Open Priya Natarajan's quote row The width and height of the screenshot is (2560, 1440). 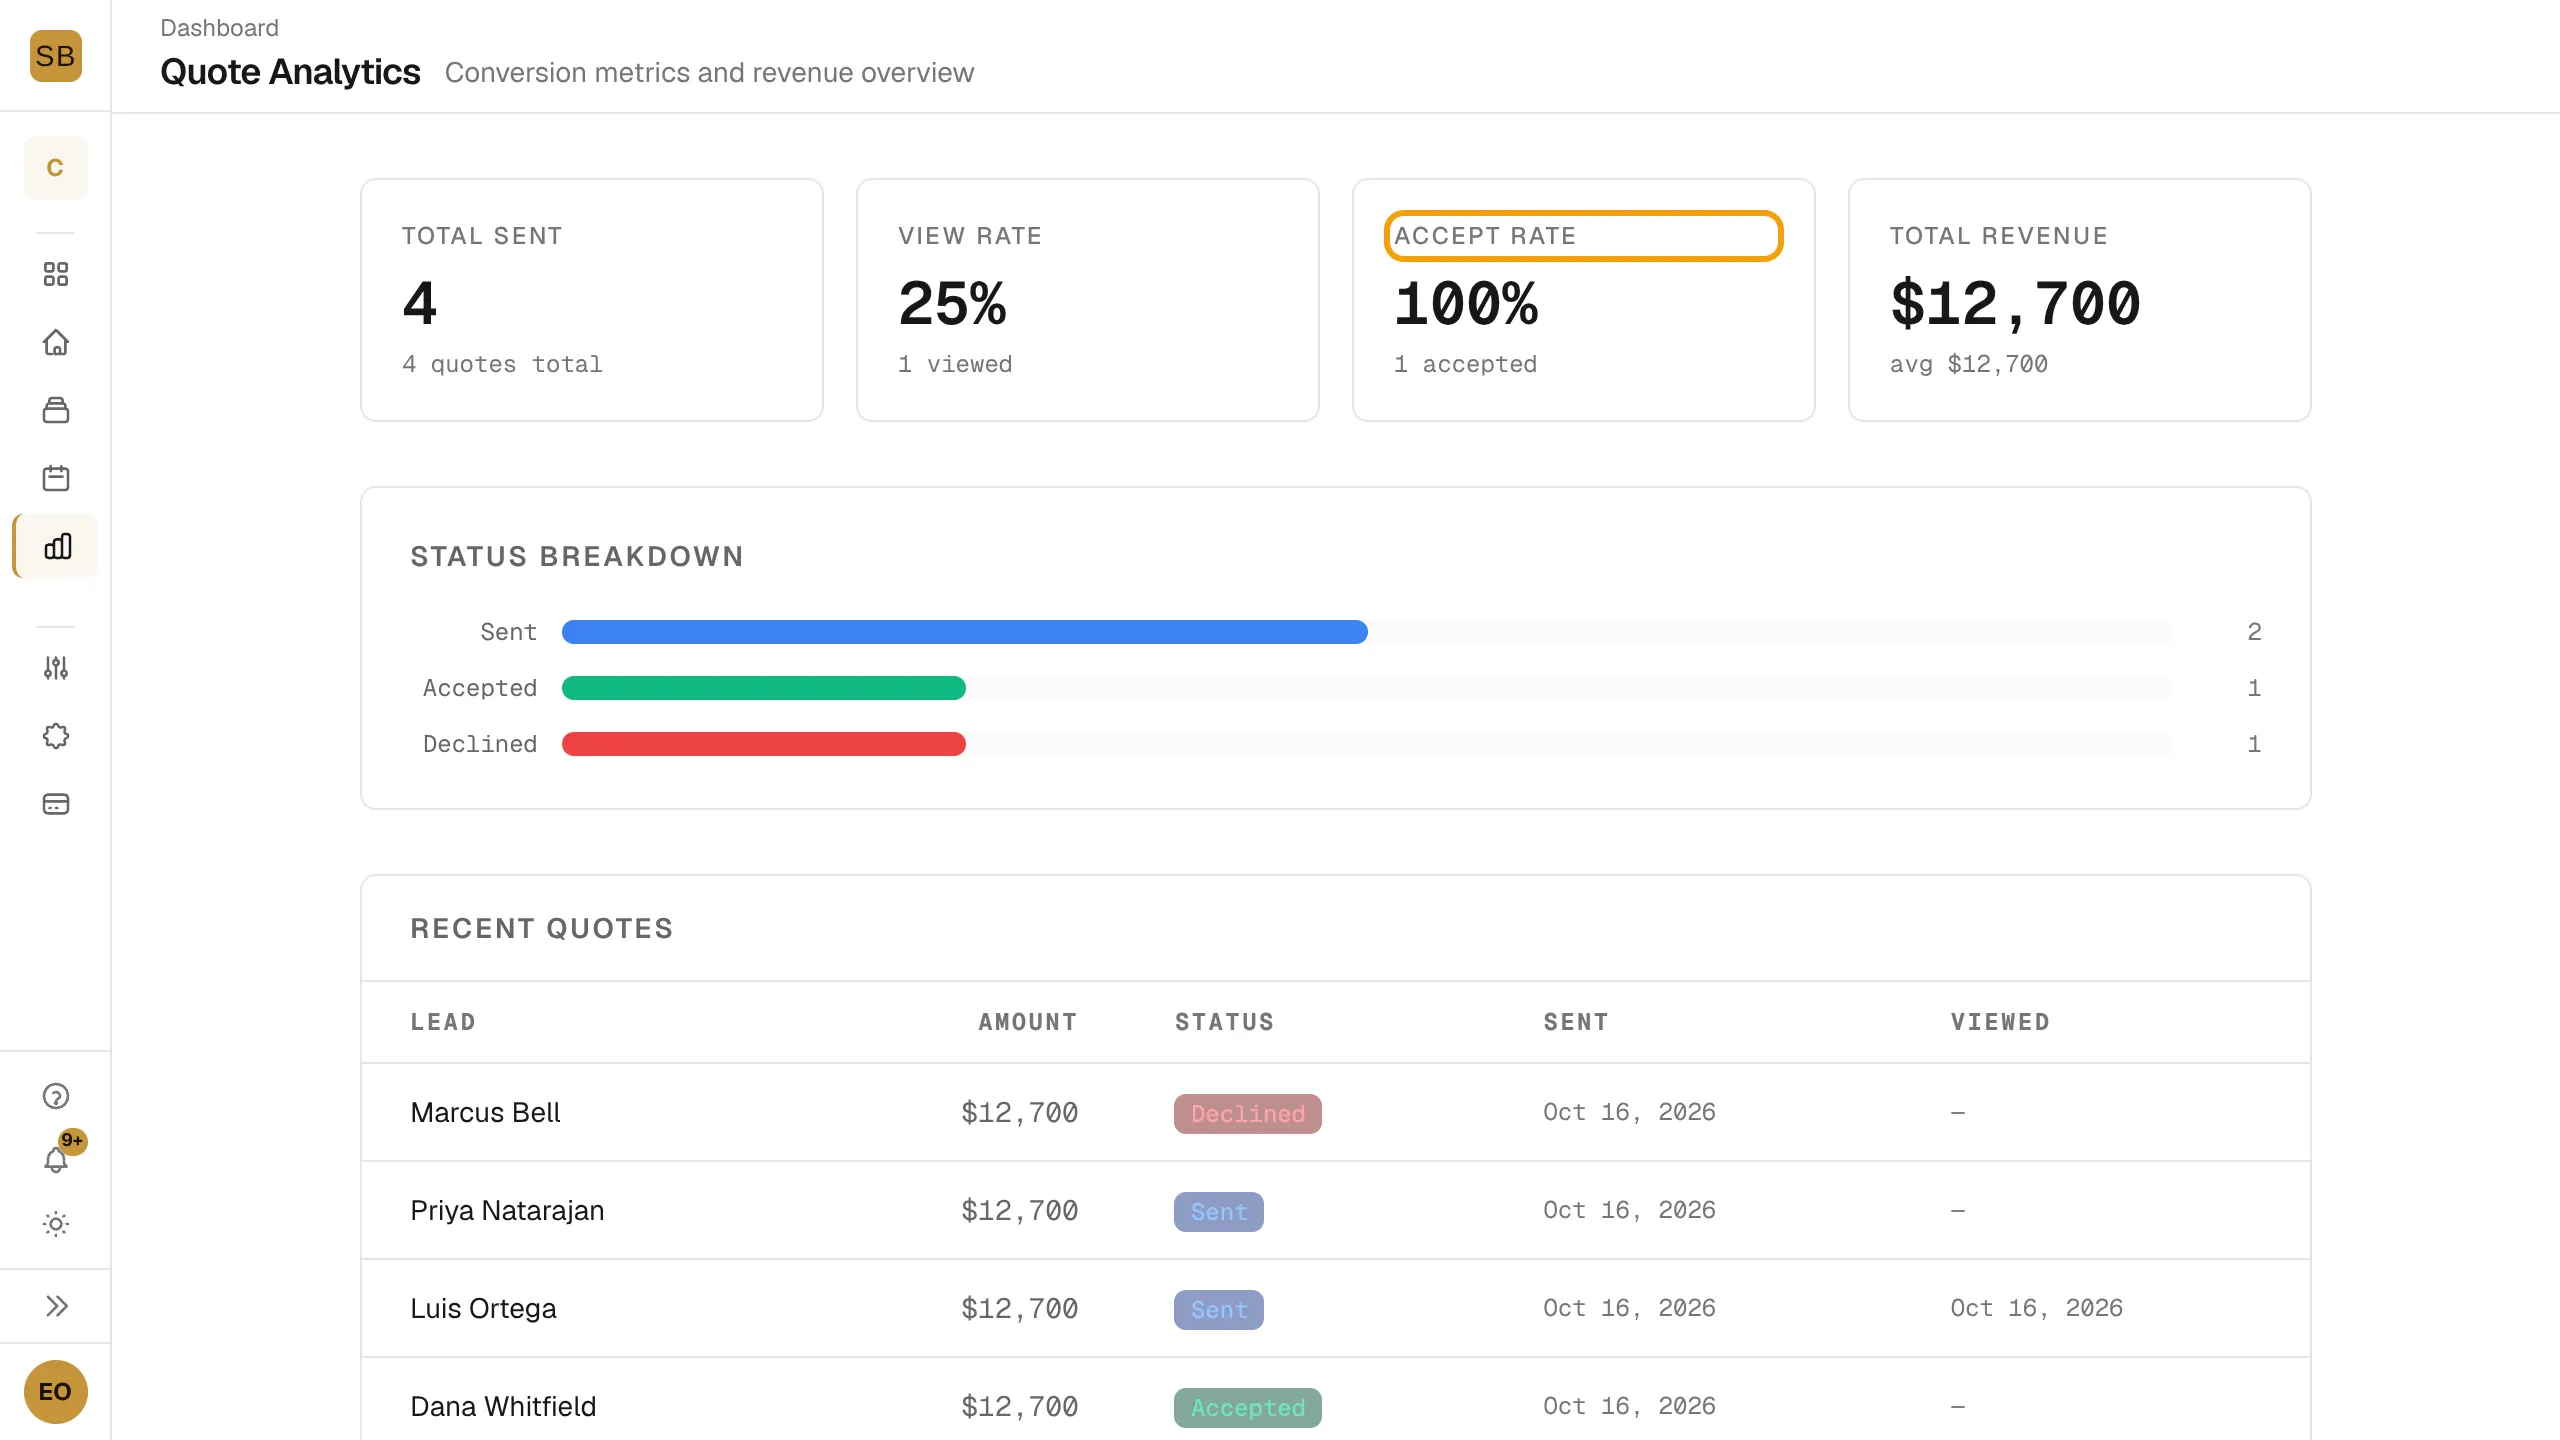click(x=1335, y=1210)
